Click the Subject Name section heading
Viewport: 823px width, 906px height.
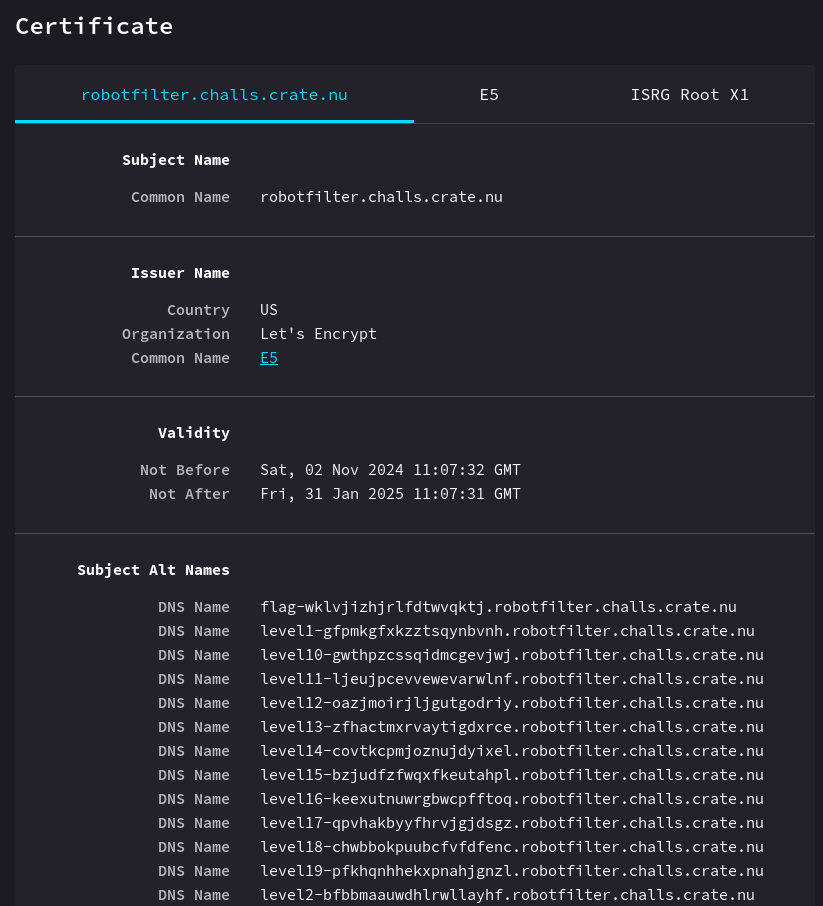click(x=176, y=159)
